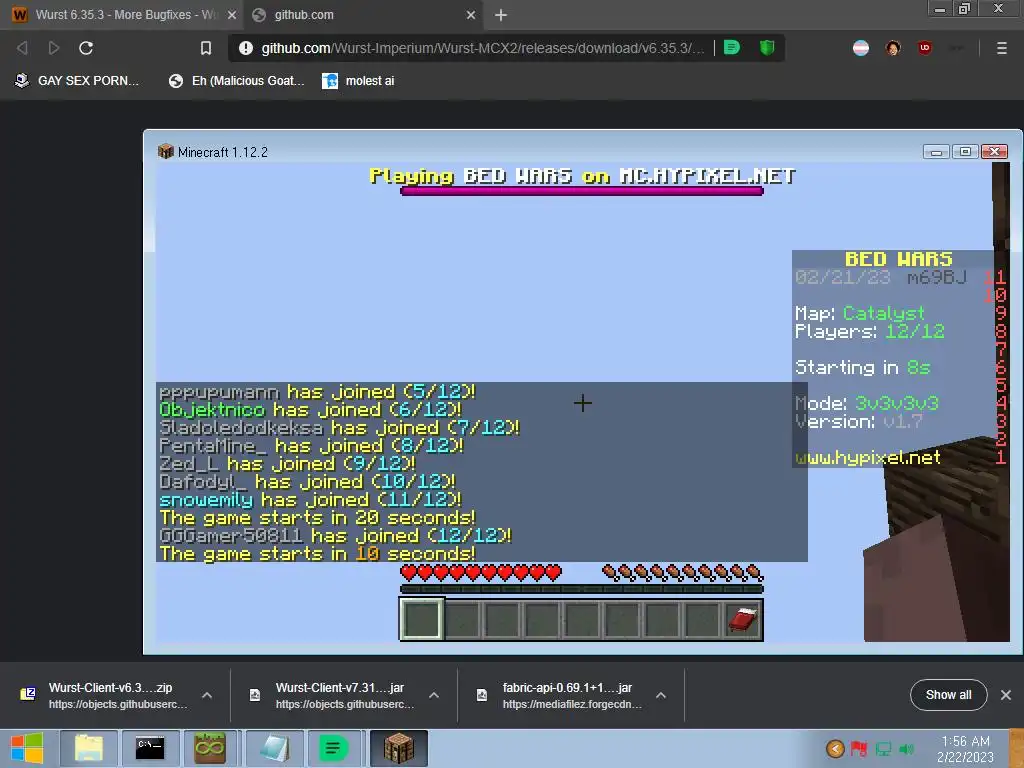The width and height of the screenshot is (1024, 768).
Task: Open the Eh (Malicious Goat... bookmark
Action: coord(236,81)
